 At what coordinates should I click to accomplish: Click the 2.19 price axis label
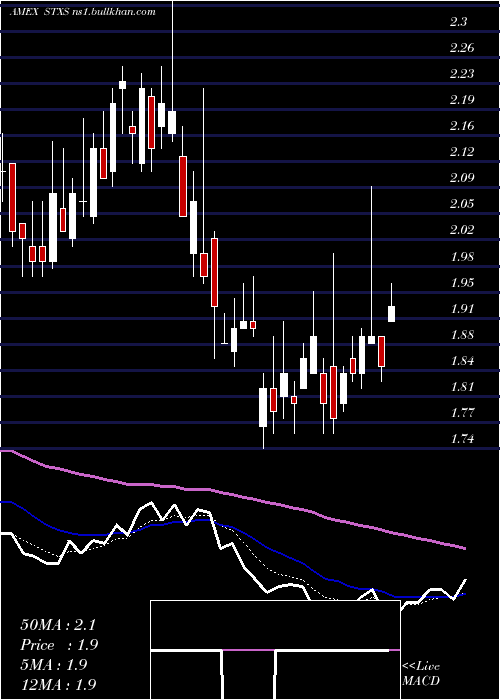tap(462, 100)
